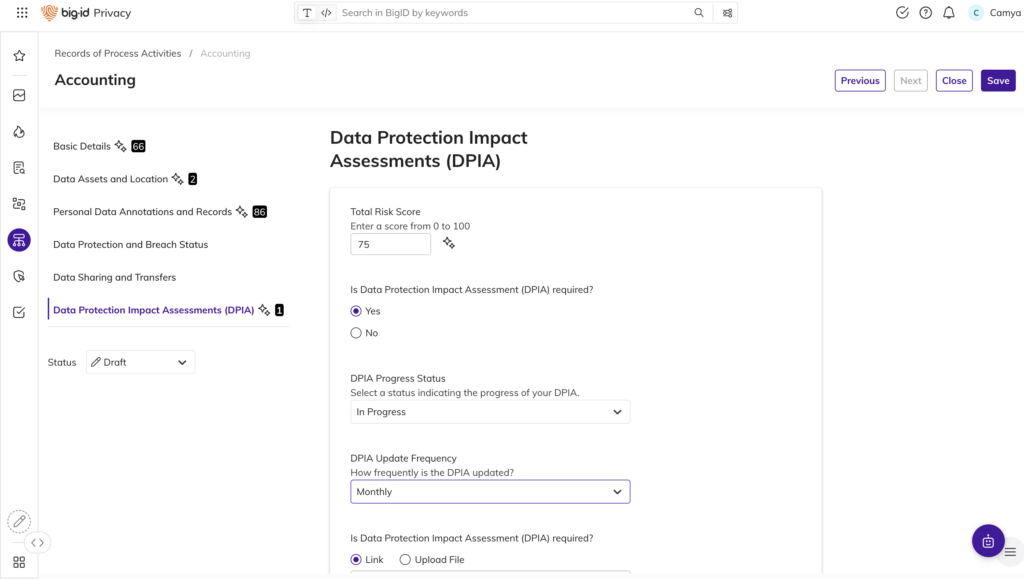Open the help question mark icon
The width and height of the screenshot is (1024, 579).
tap(925, 12)
